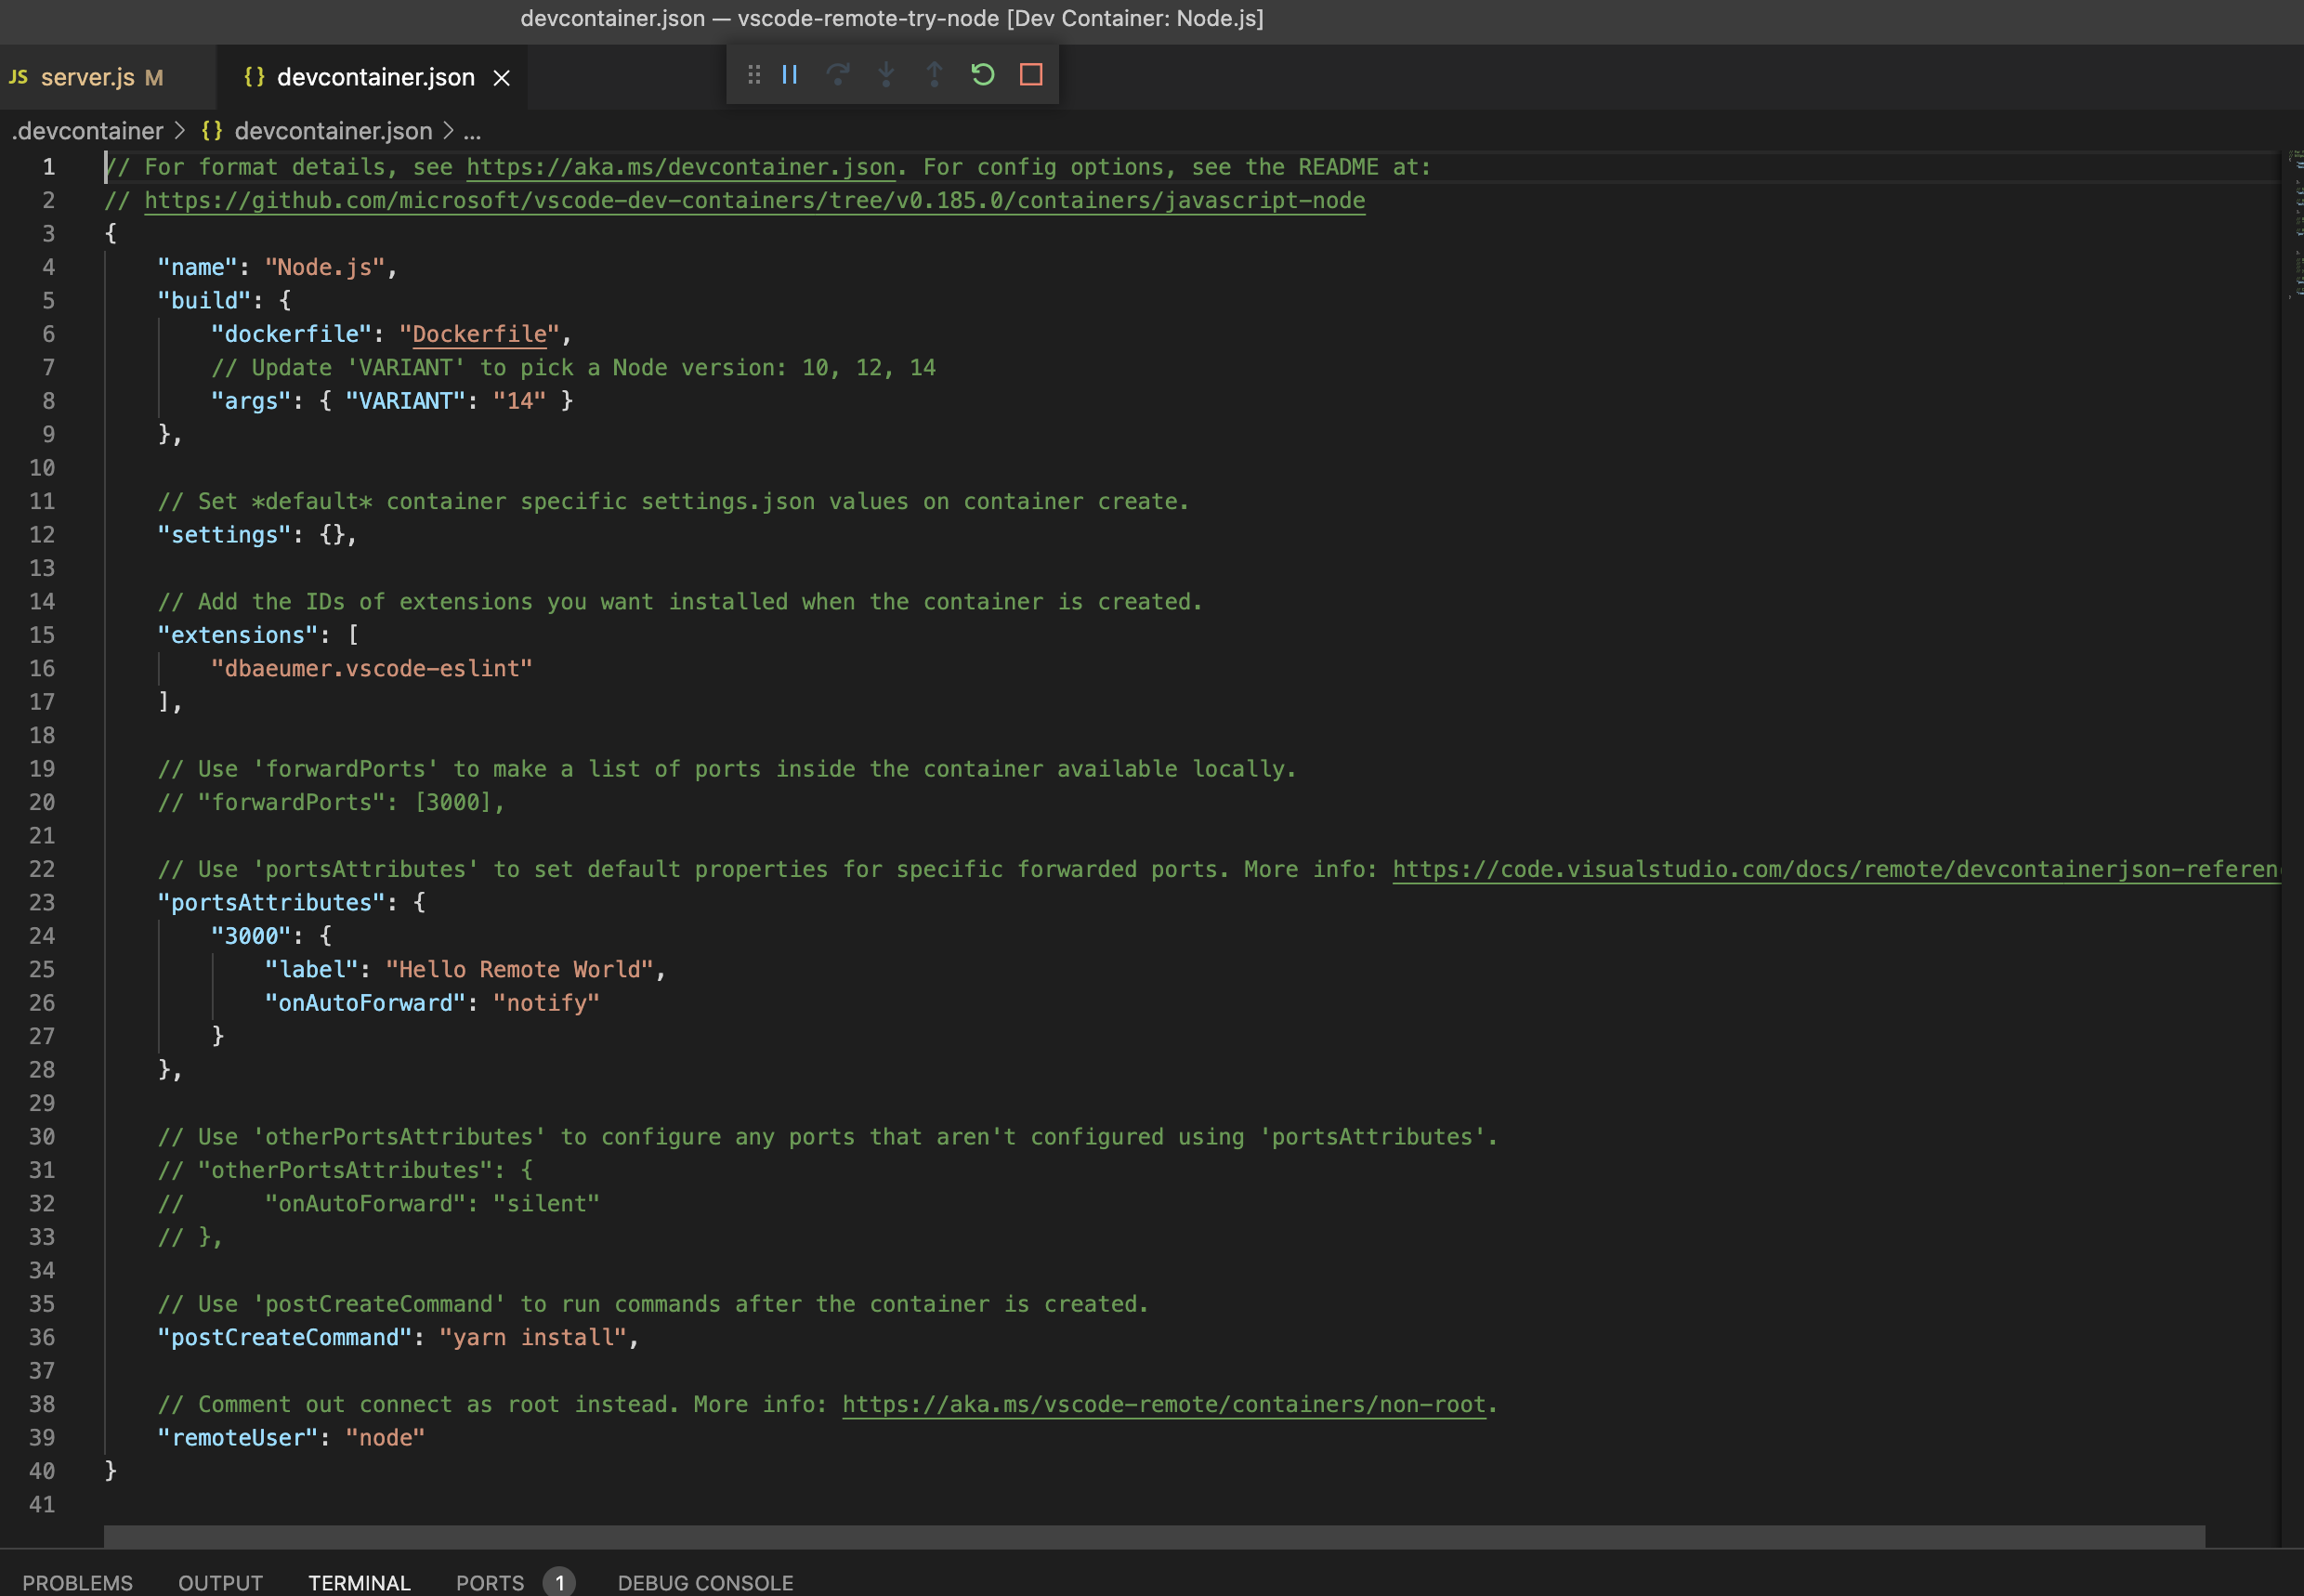Expand the .devcontainer breadcrumb folder
This screenshot has width=2304, height=1596.
point(87,131)
